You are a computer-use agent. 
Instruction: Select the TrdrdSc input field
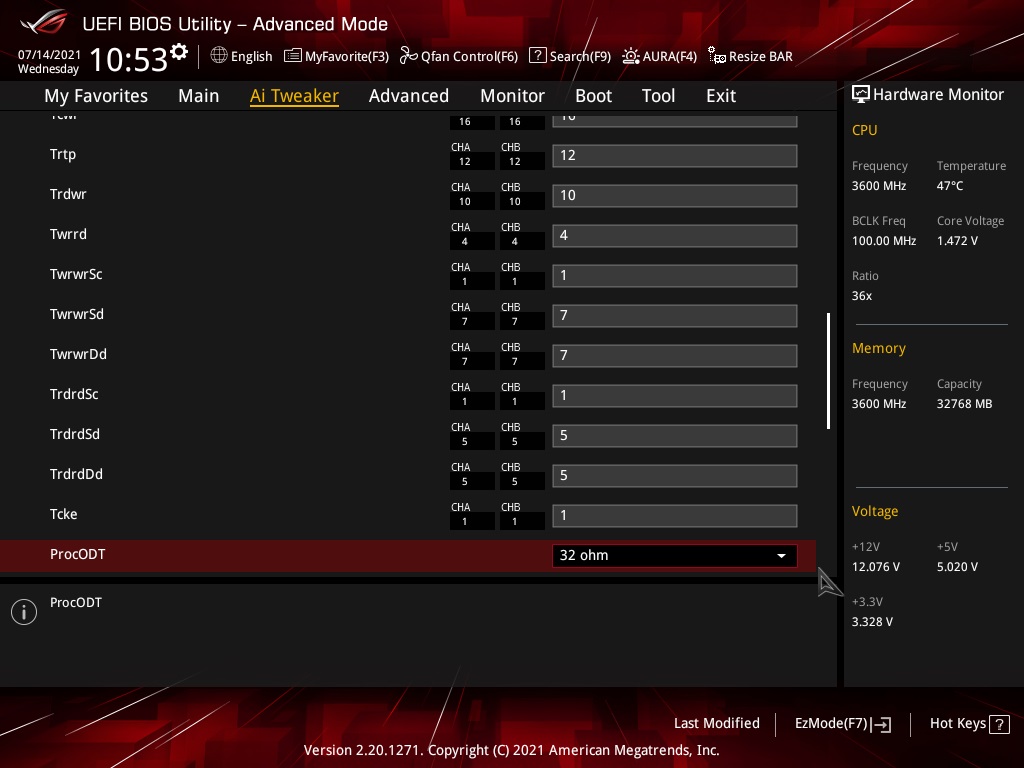click(675, 395)
